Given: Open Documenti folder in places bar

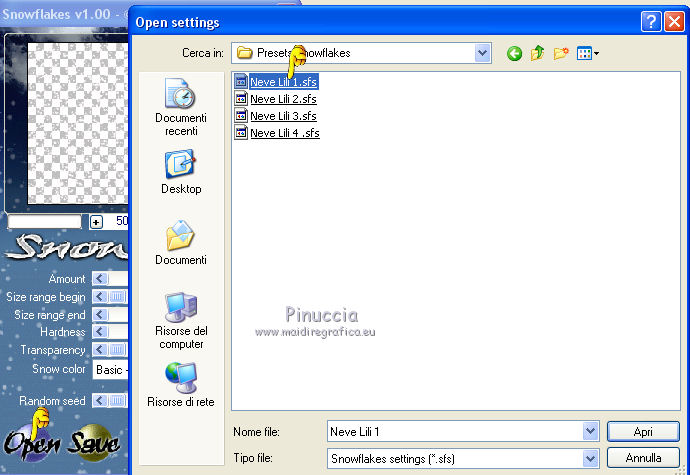Looking at the screenshot, I should coord(181,243).
